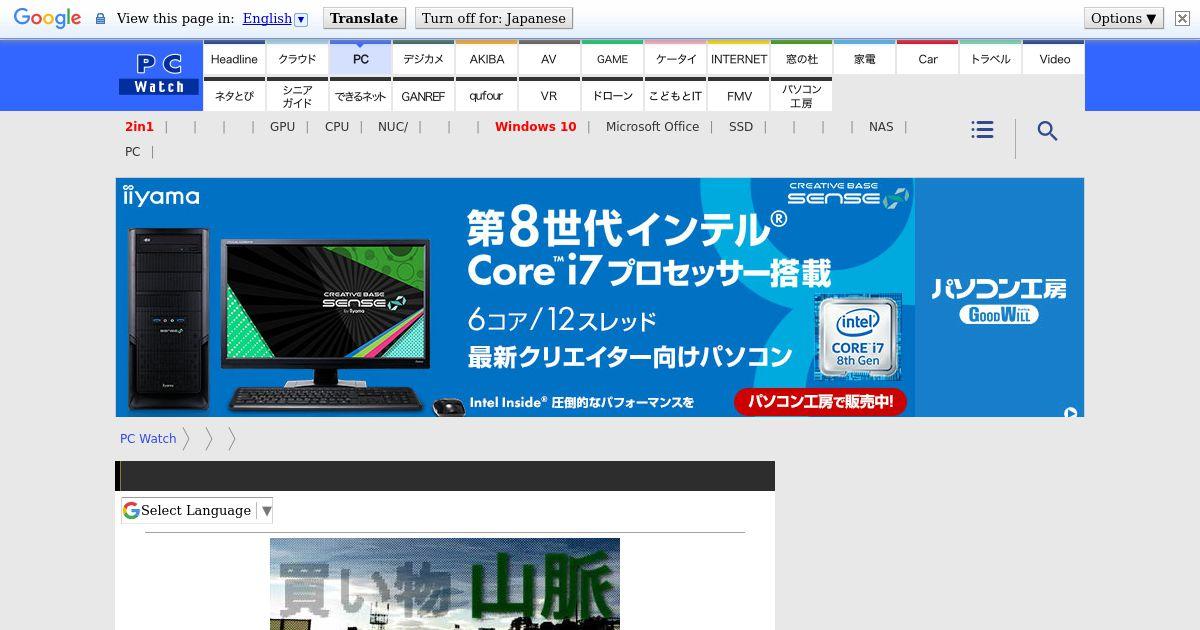Open the ネタとぴ tab

coord(234,96)
